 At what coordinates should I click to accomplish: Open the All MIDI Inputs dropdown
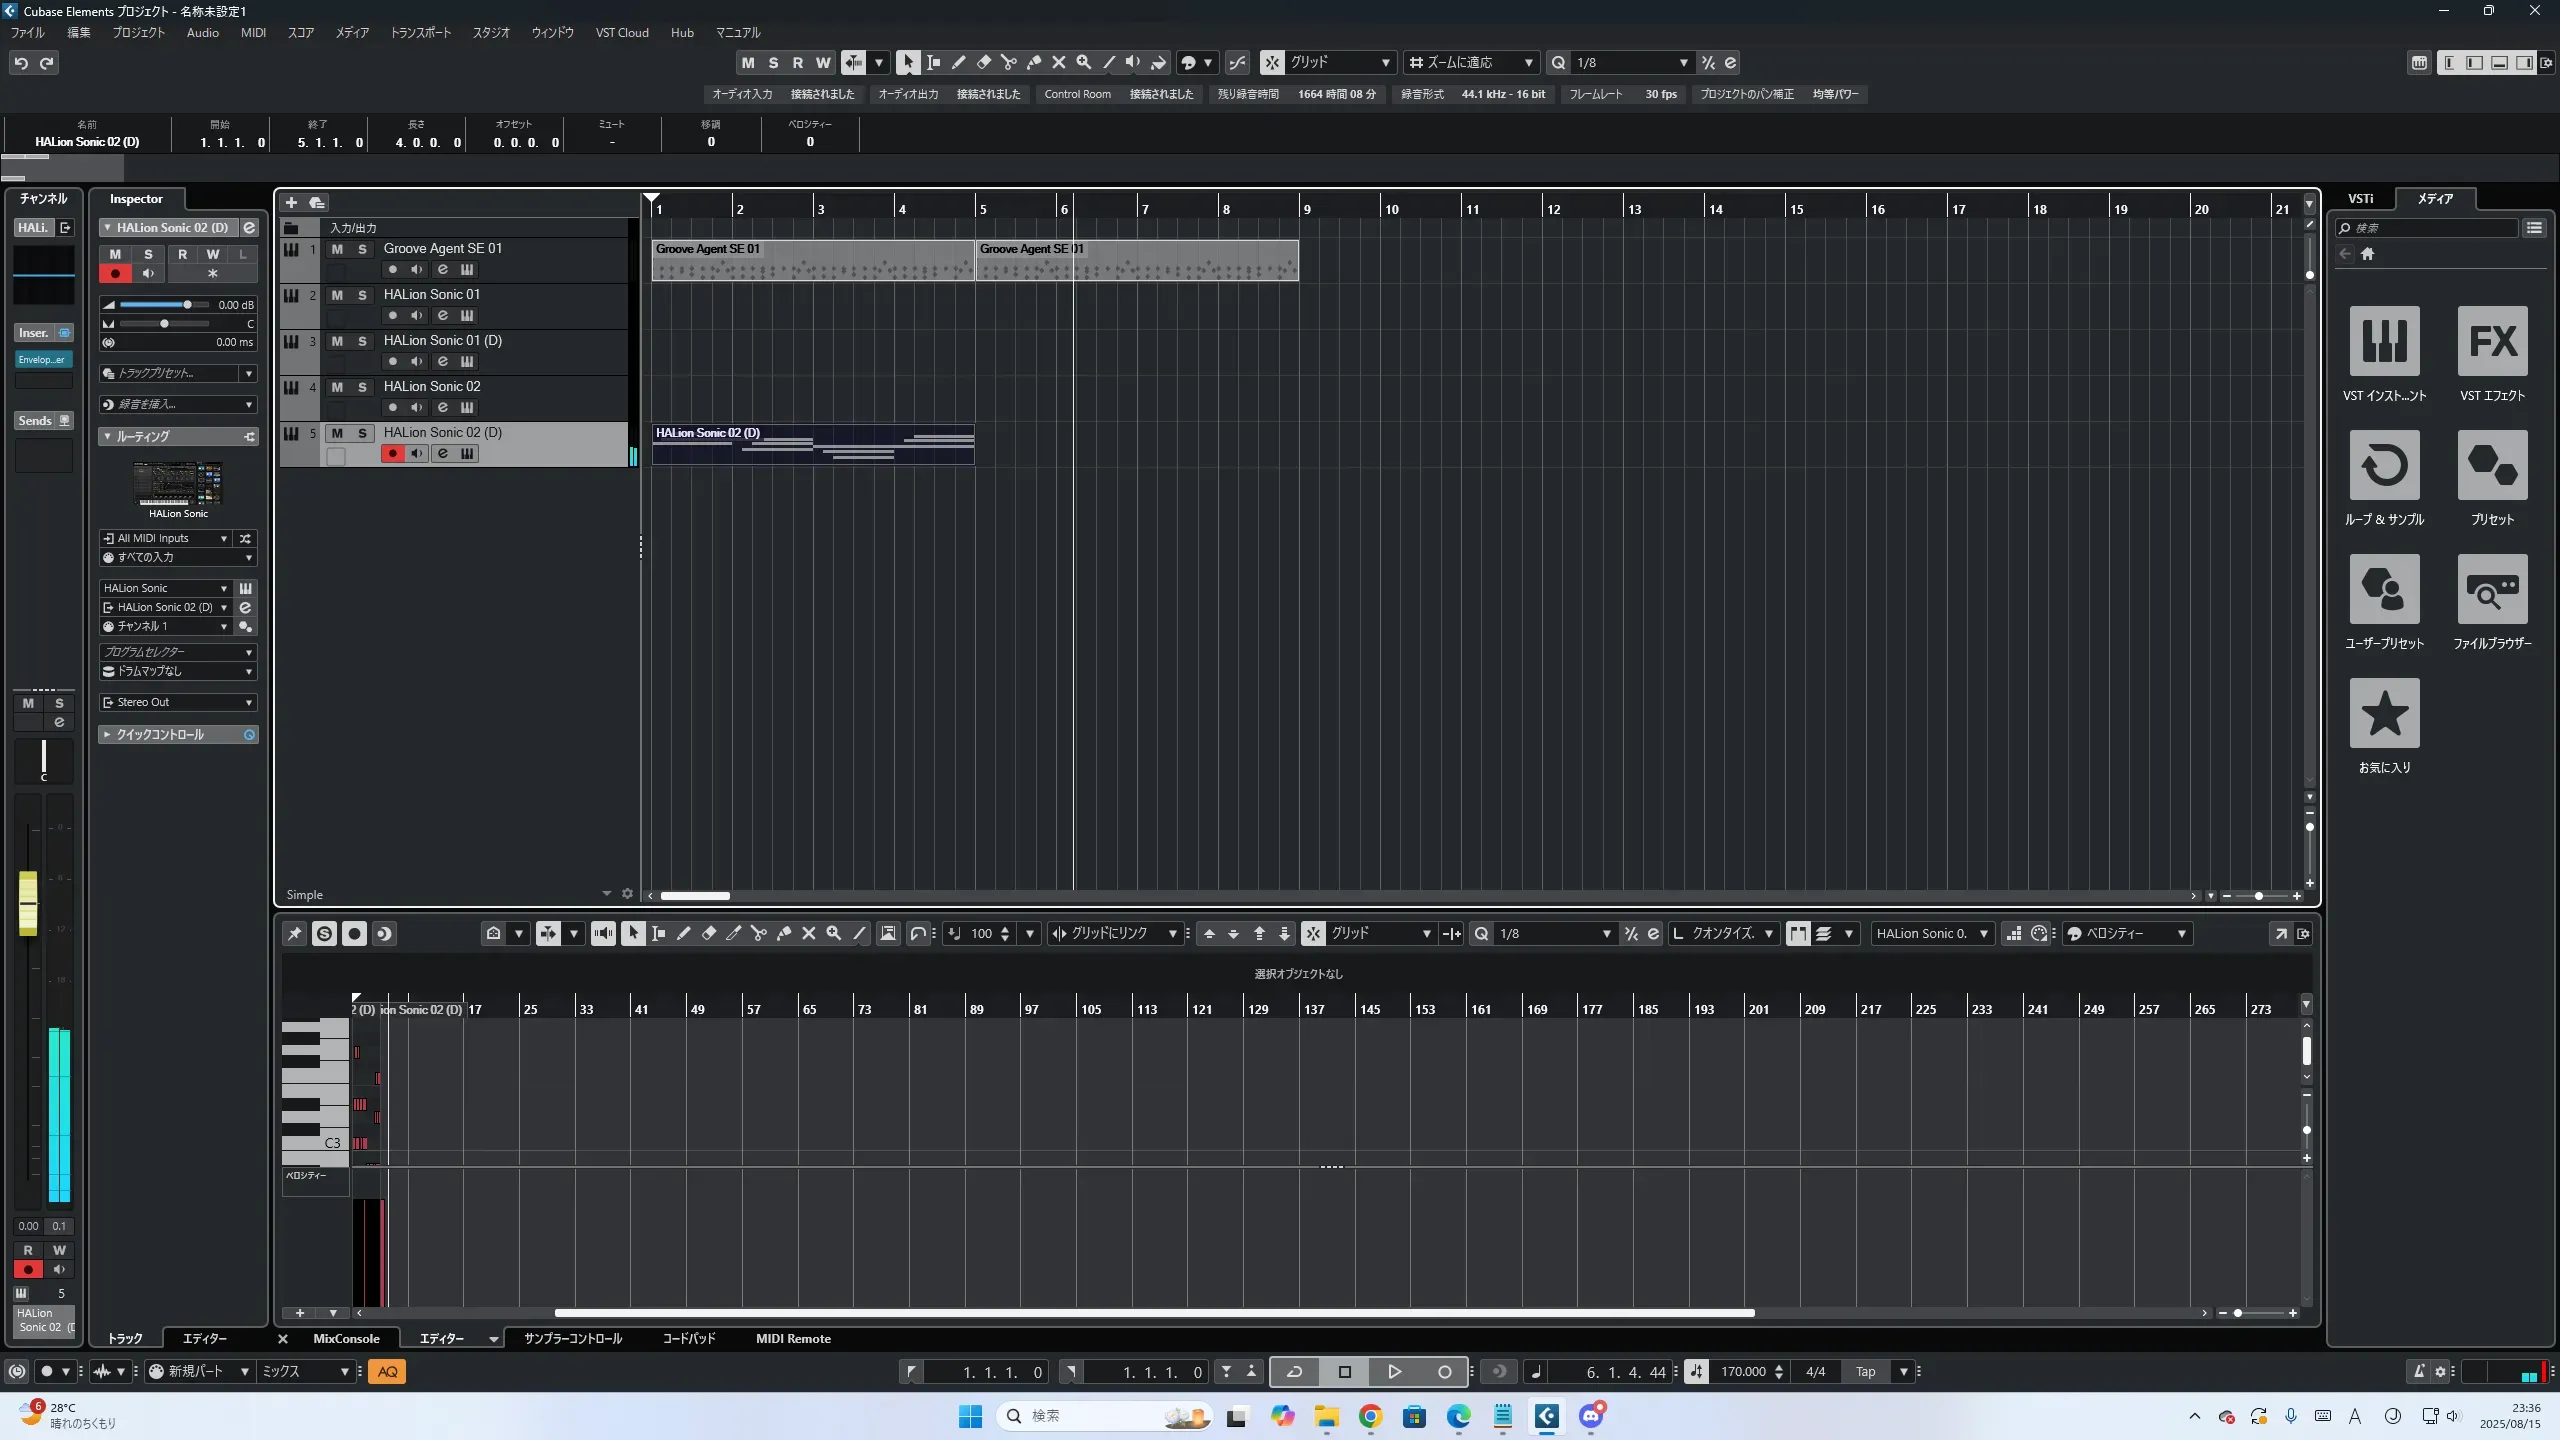(x=166, y=538)
